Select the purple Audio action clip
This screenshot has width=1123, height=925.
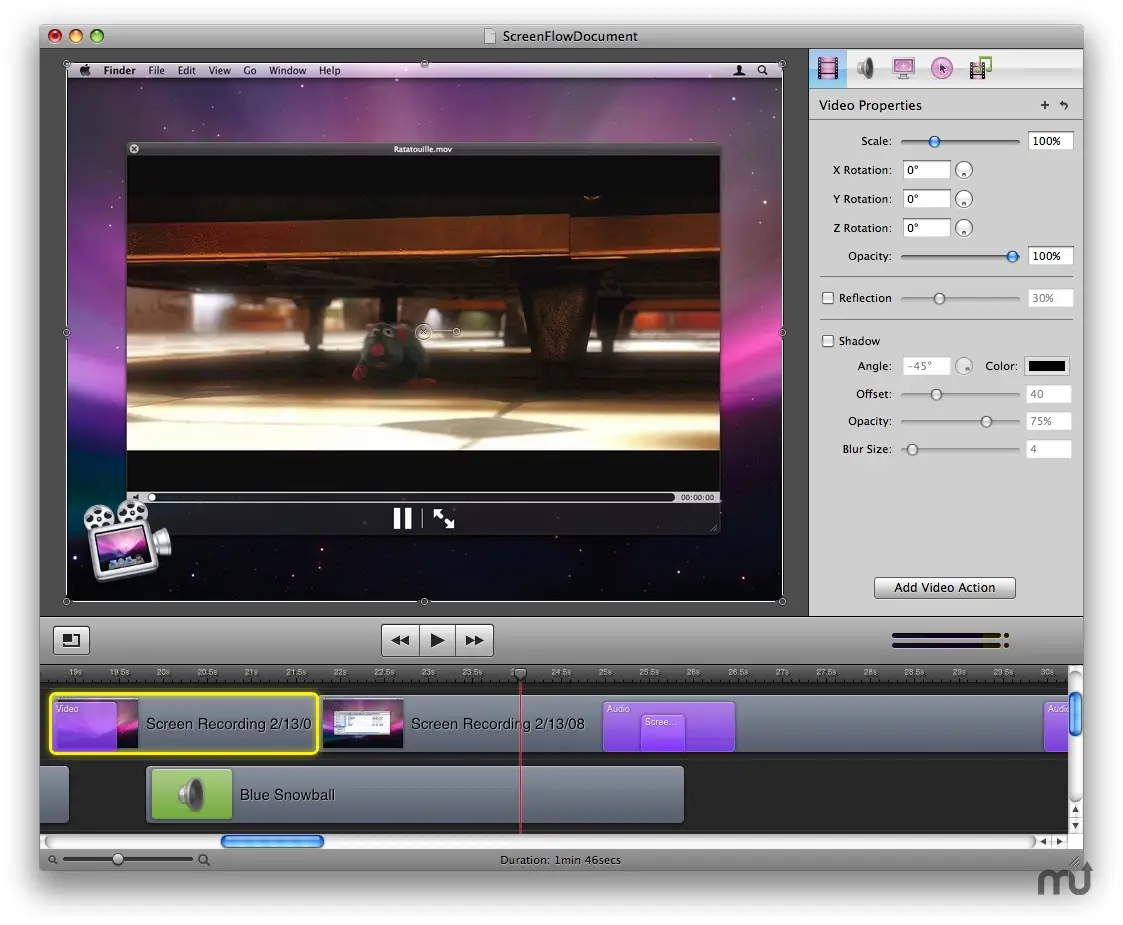pos(668,726)
